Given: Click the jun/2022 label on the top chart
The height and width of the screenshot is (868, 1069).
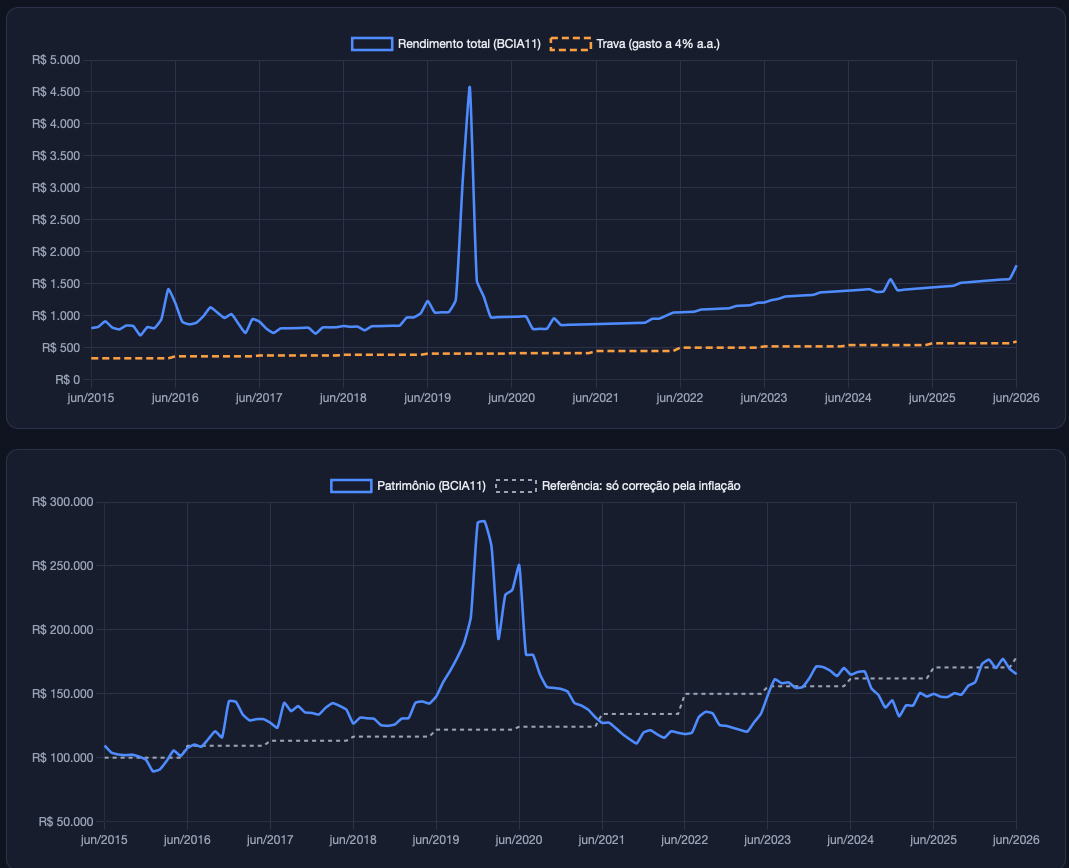Looking at the screenshot, I should (680, 398).
